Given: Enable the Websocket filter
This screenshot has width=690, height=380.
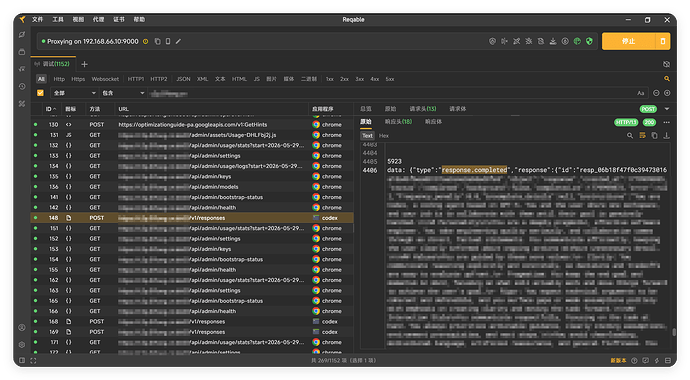Looking at the screenshot, I should click(x=105, y=79).
